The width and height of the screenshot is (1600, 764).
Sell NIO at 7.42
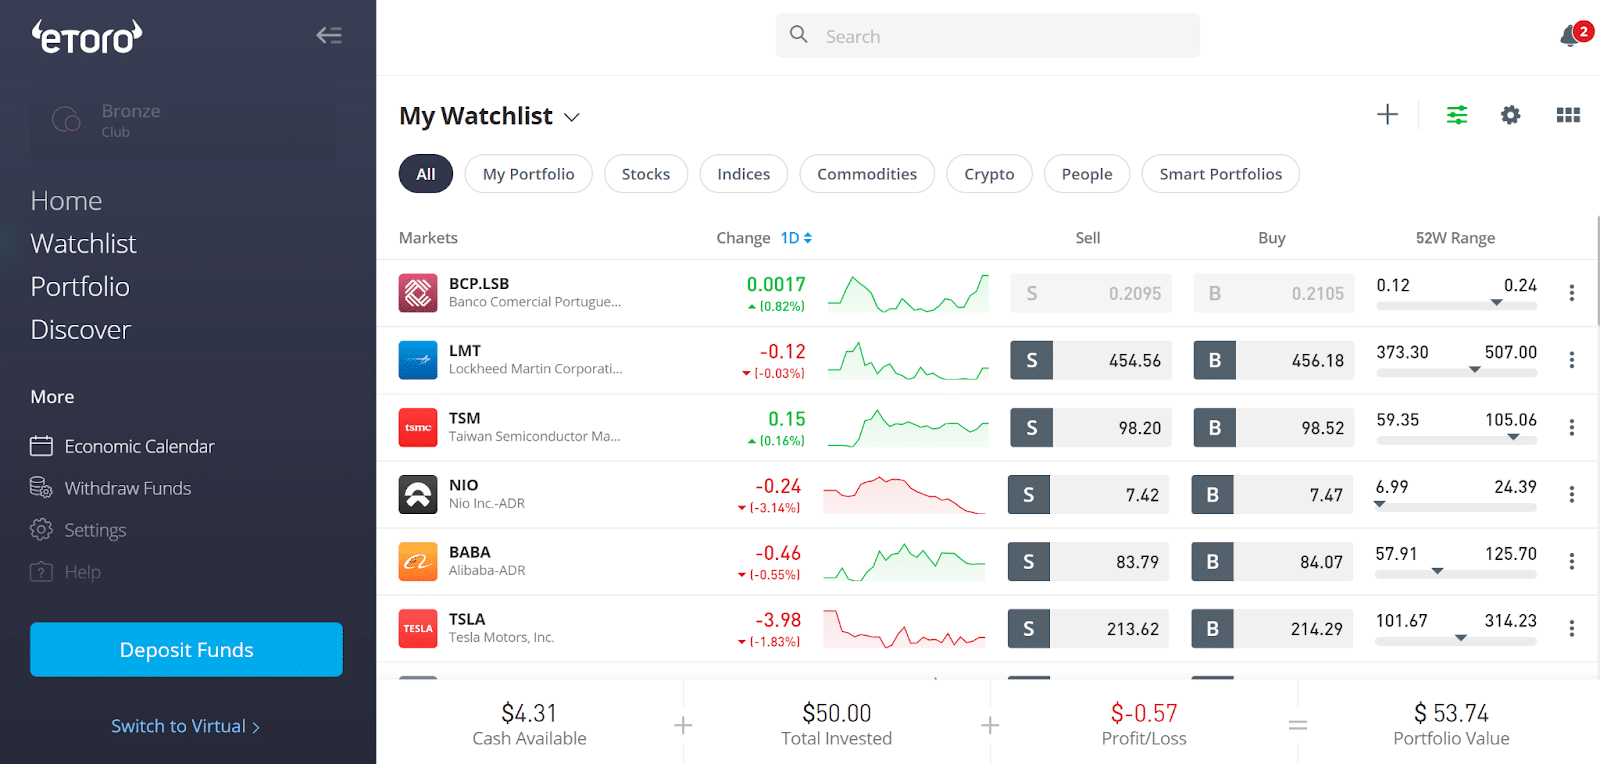point(1088,494)
